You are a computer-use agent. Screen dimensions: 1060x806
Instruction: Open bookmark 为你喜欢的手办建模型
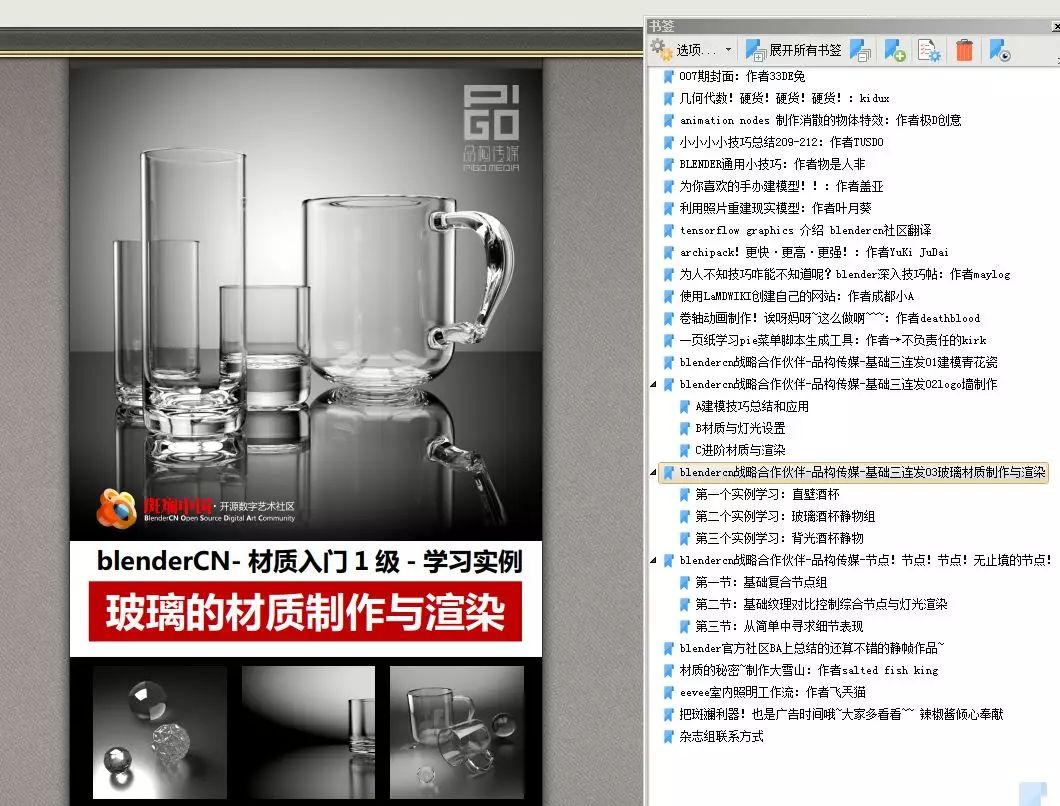781,186
